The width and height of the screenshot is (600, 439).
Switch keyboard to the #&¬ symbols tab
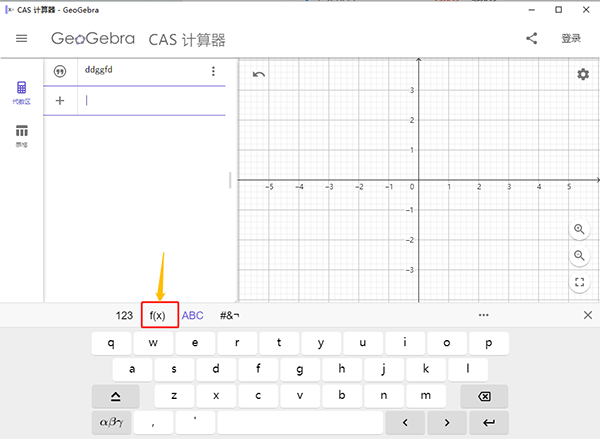230,315
